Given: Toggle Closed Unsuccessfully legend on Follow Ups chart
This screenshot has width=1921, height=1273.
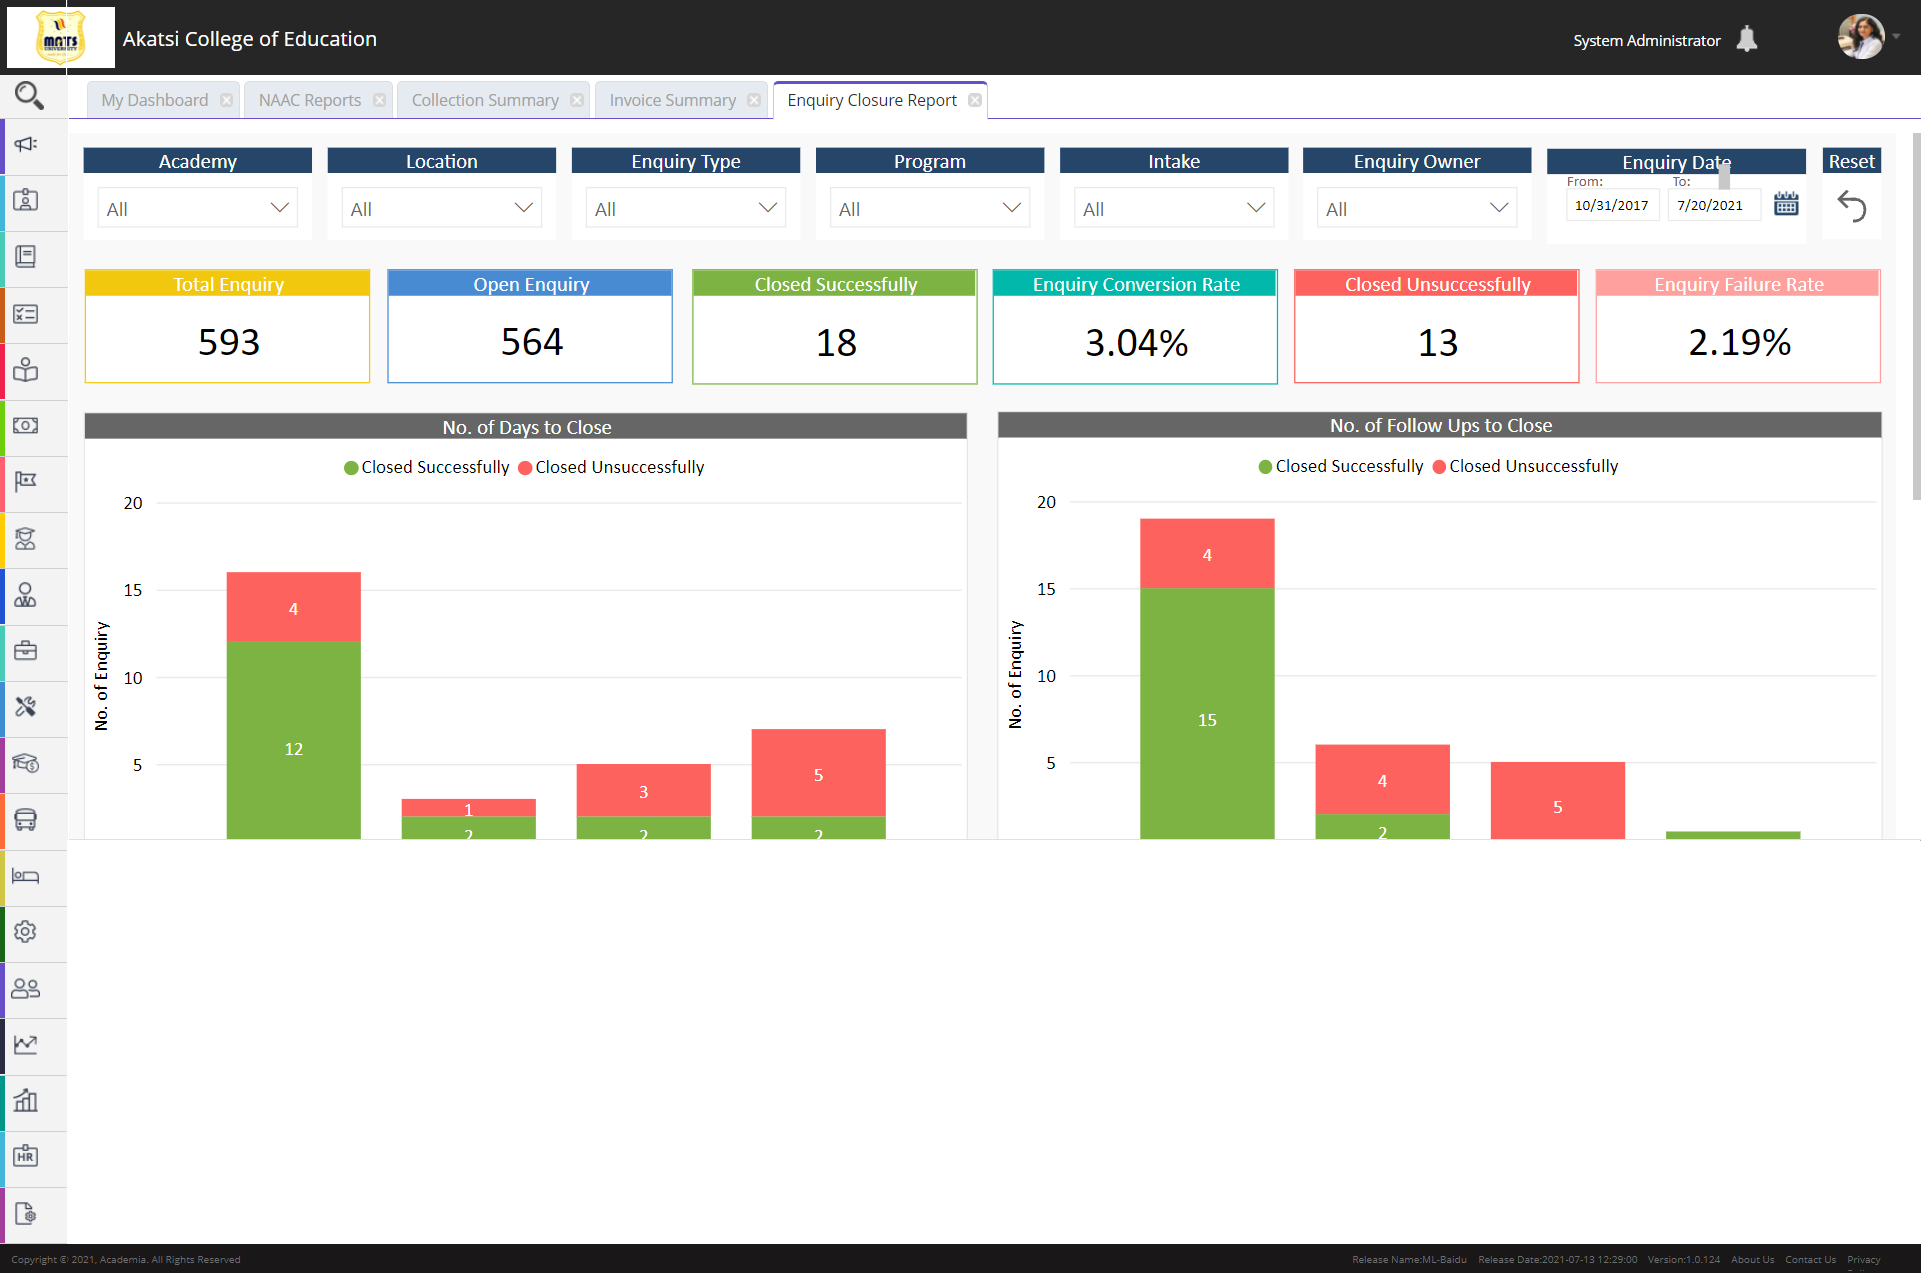Looking at the screenshot, I should tap(1525, 466).
